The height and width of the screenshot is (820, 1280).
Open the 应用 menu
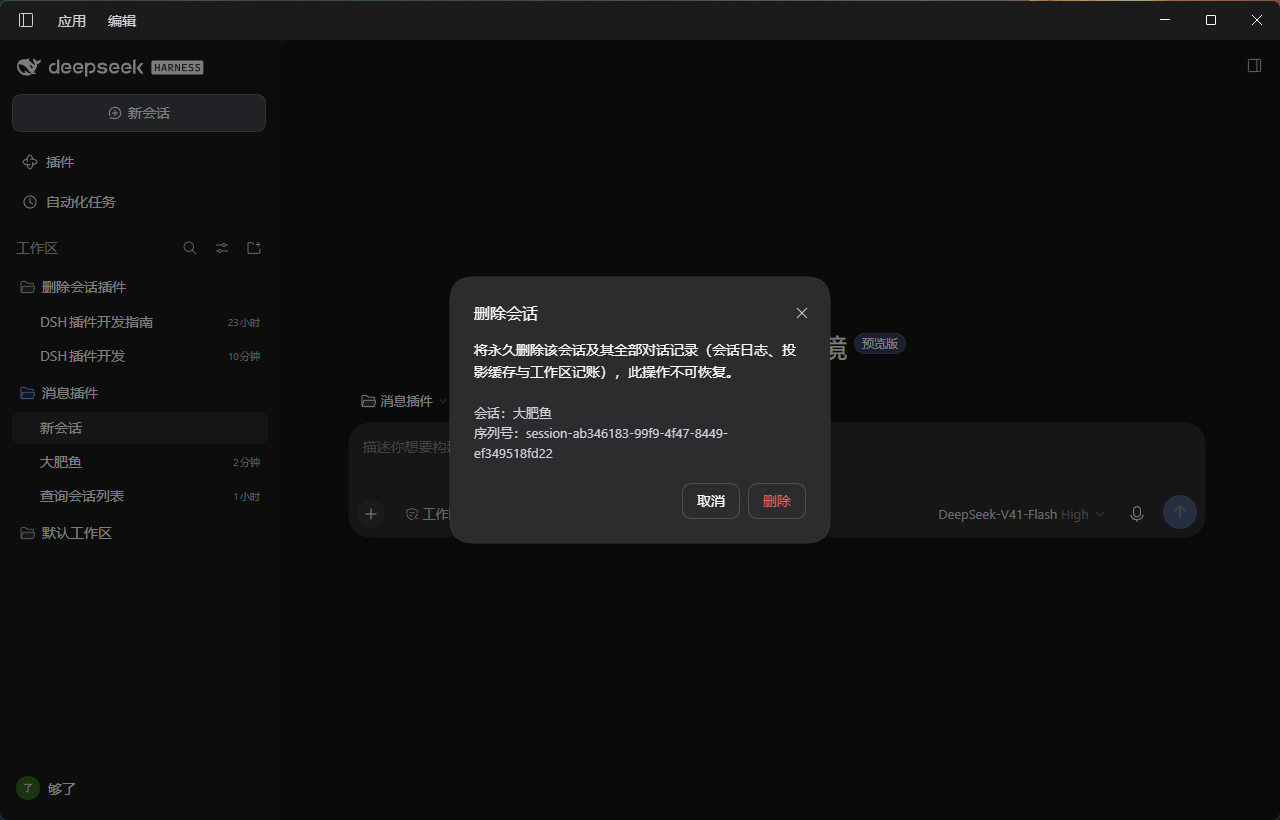(72, 21)
